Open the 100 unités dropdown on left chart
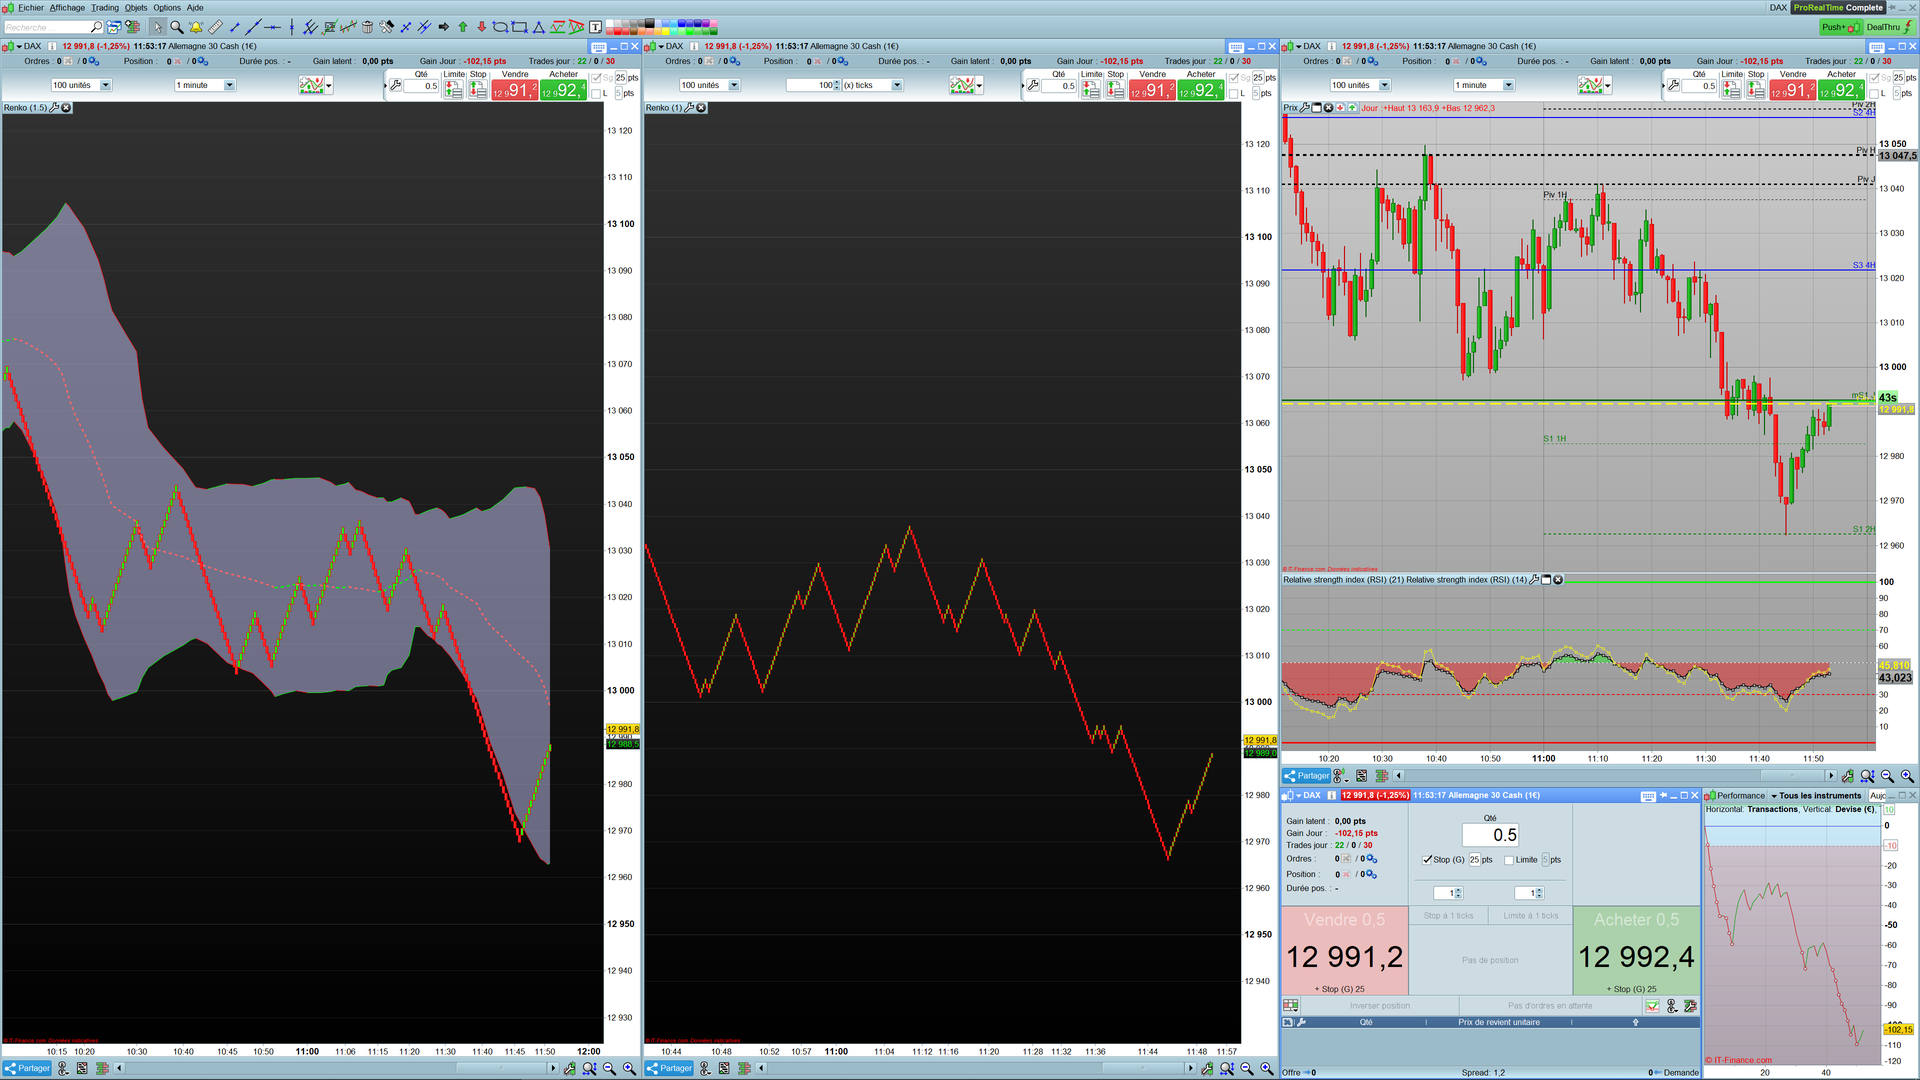Image resolution: width=1920 pixels, height=1080 pixels. (105, 85)
